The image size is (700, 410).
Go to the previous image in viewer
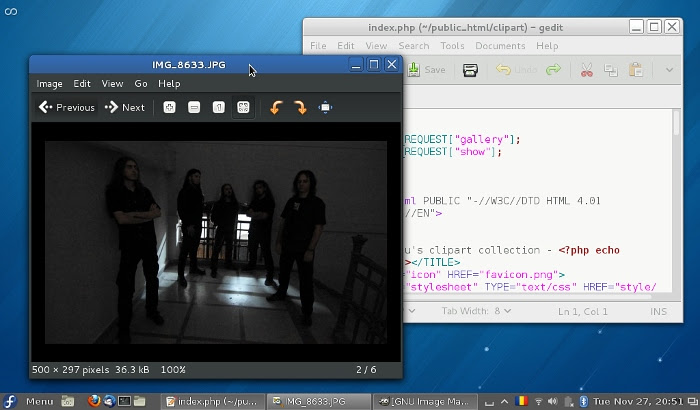tap(67, 107)
